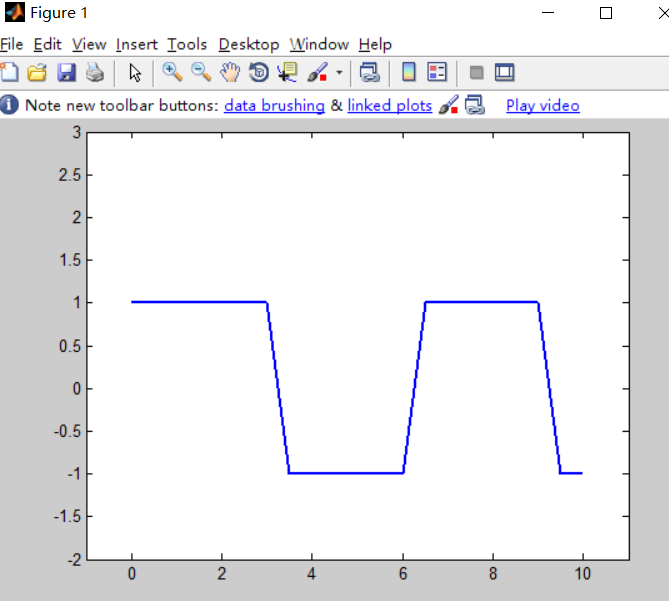Image resolution: width=669 pixels, height=601 pixels.
Task: Click the New Figure toolbar icon
Action: click(9, 72)
